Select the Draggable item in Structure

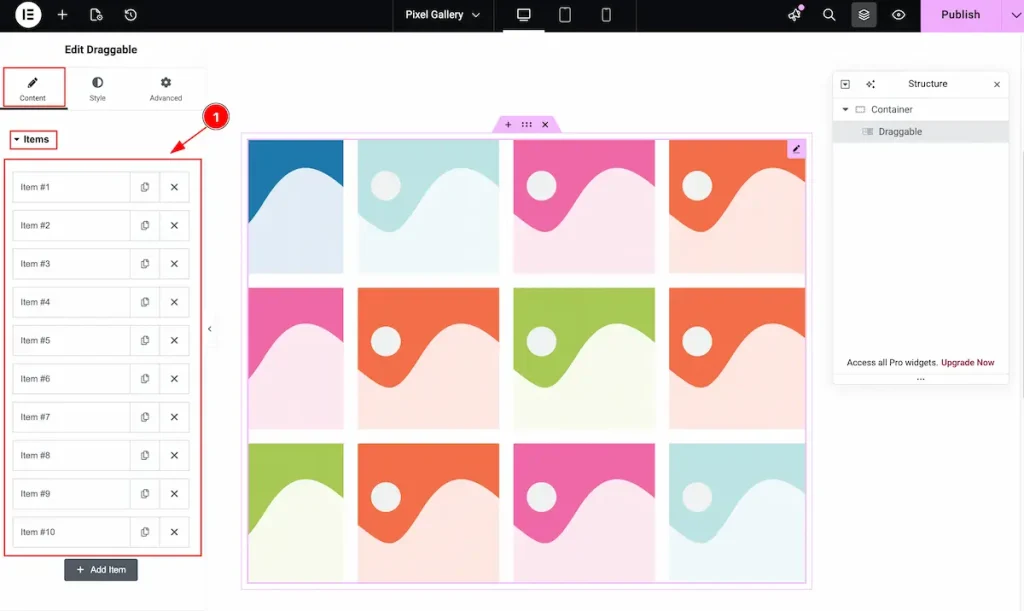coord(900,132)
